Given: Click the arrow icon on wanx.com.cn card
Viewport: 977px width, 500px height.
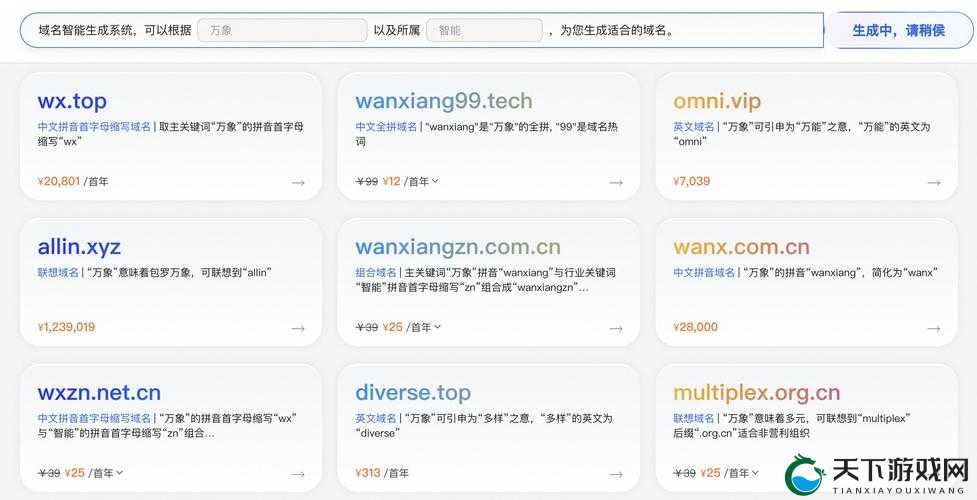Looking at the screenshot, I should [933, 329].
